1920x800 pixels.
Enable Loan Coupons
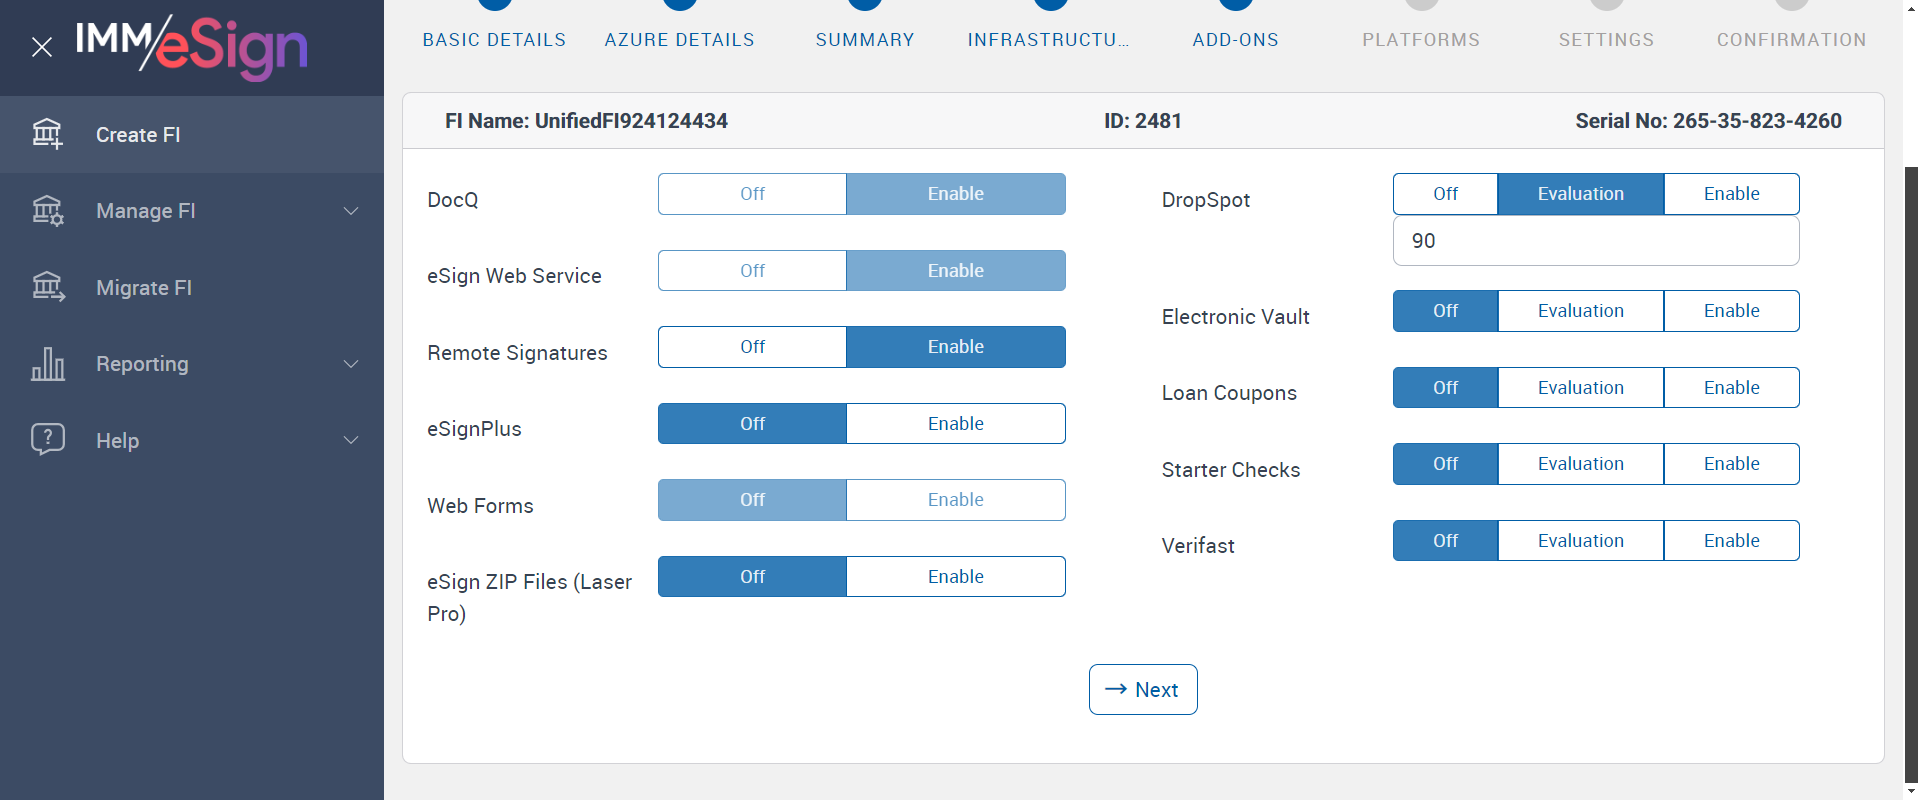point(1732,387)
